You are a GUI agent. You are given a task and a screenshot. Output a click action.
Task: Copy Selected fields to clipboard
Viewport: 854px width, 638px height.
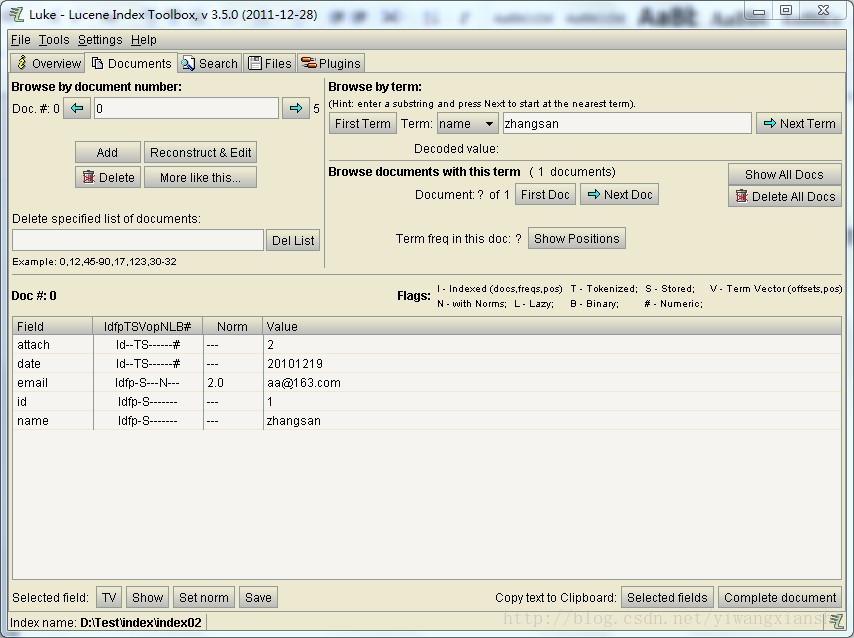coord(667,598)
